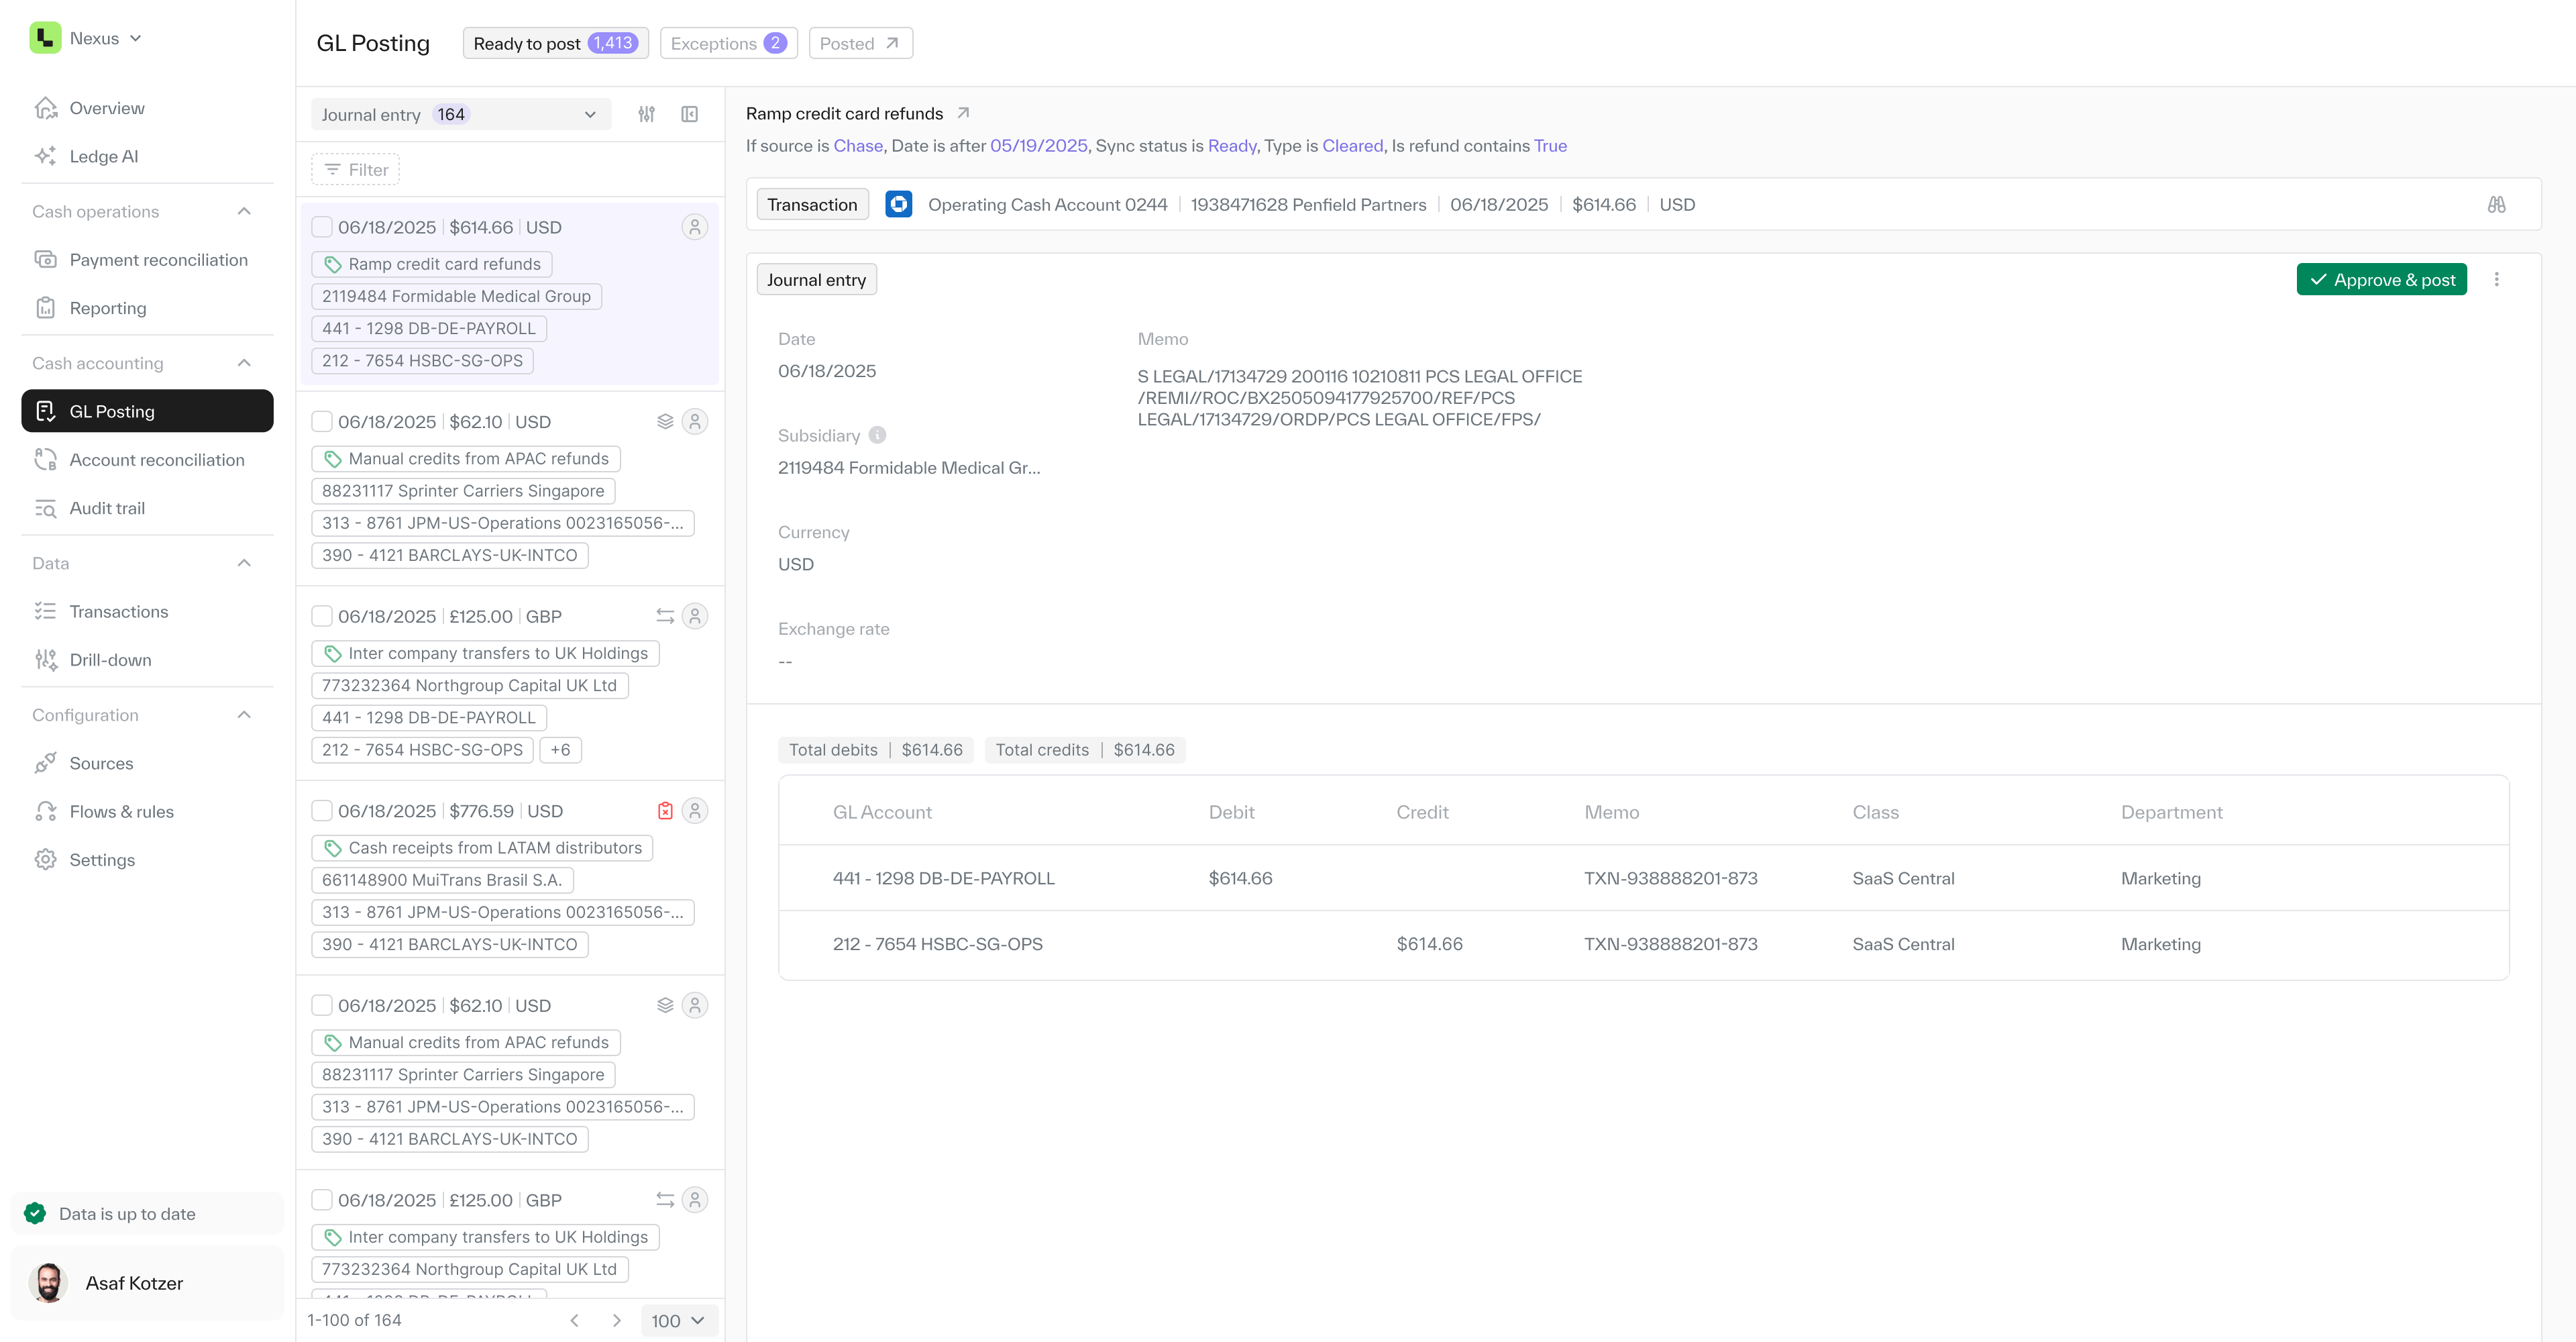Click the Approve & post button
Image resolution: width=2576 pixels, height=1342 pixels.
(x=2381, y=280)
